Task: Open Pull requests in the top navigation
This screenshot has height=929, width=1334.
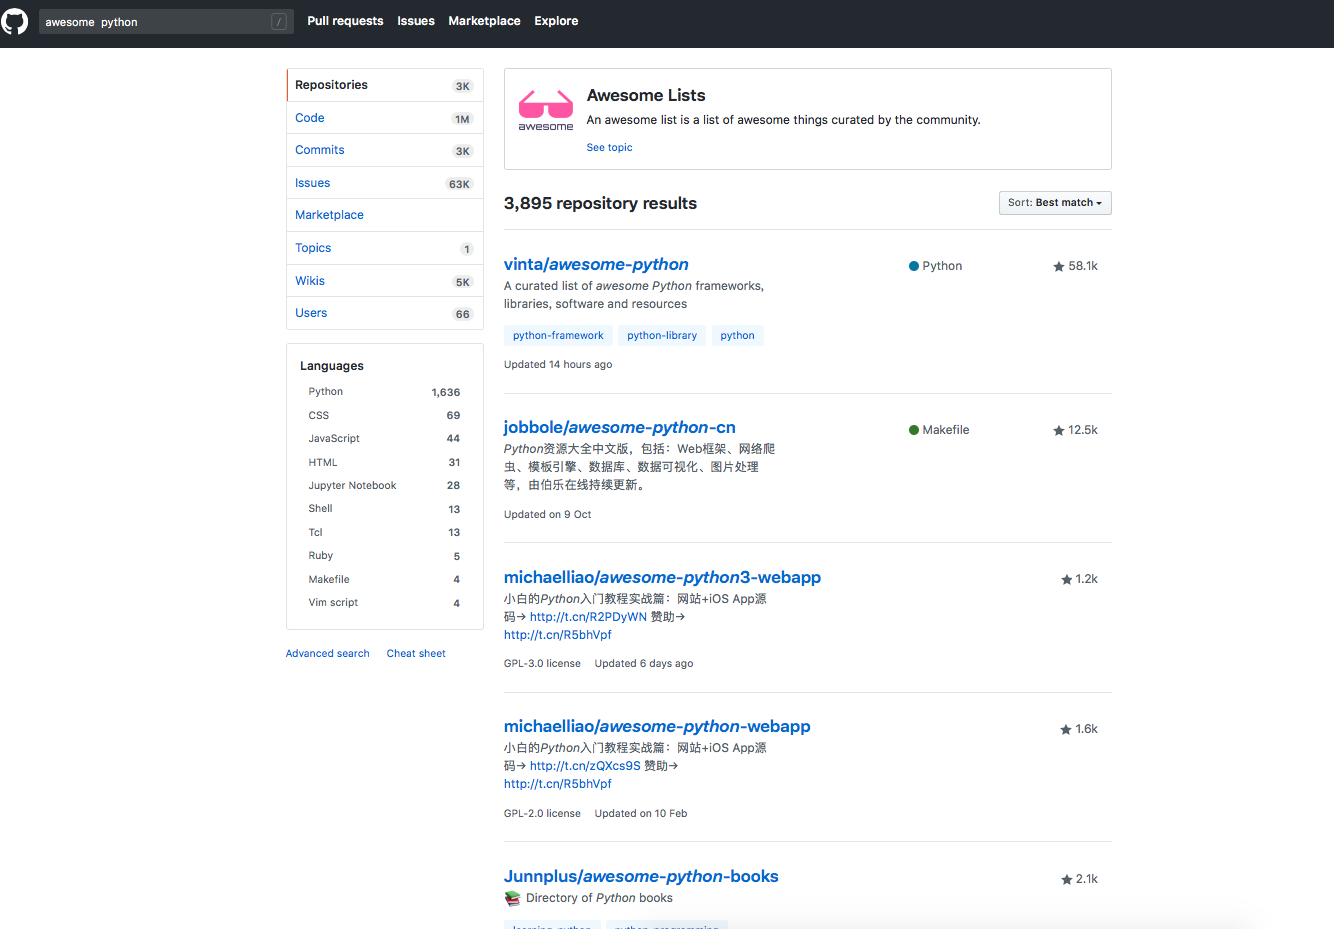Action: [345, 21]
